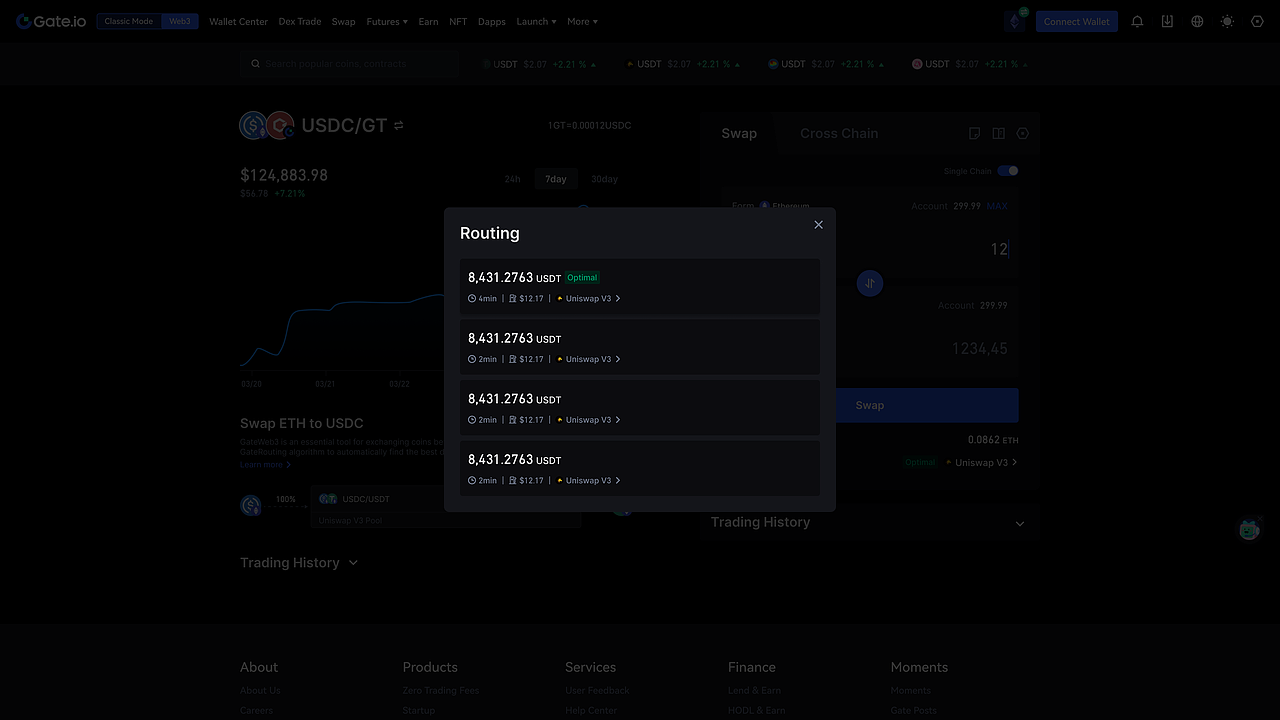Click the Gate.io logo
This screenshot has width=1280, height=720.
click(x=51, y=21)
